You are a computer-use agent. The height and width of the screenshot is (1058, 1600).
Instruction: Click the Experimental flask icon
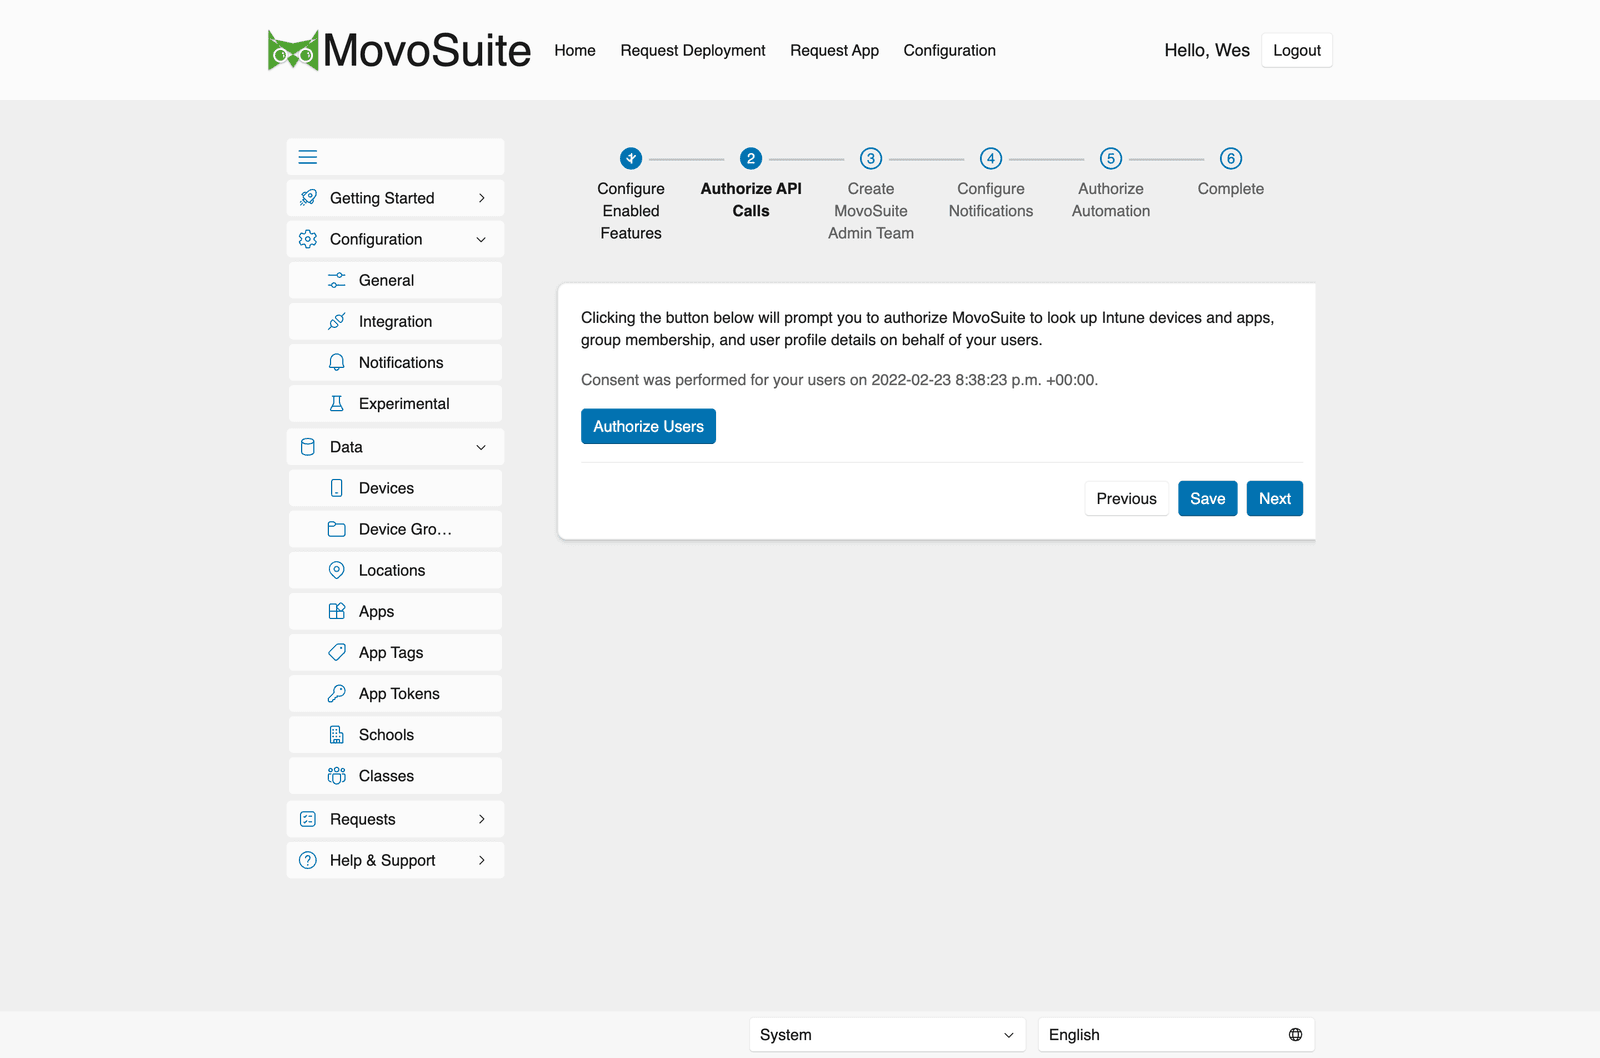pyautogui.click(x=337, y=403)
